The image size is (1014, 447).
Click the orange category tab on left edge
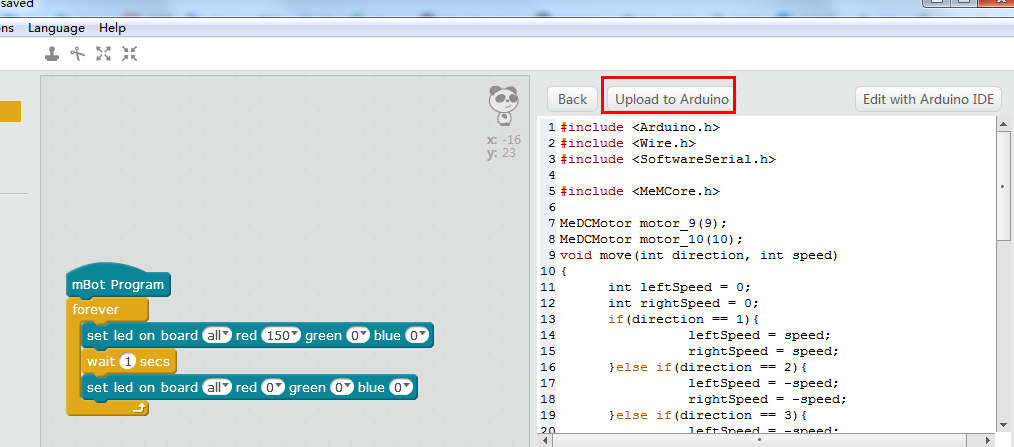10,111
